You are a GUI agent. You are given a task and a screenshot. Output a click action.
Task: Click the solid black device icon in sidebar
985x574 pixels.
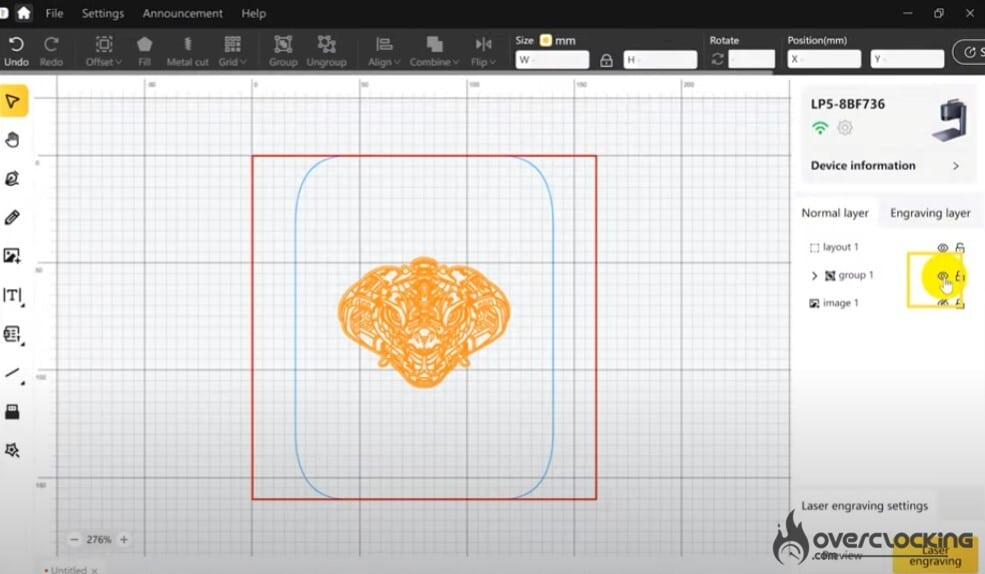(13, 411)
